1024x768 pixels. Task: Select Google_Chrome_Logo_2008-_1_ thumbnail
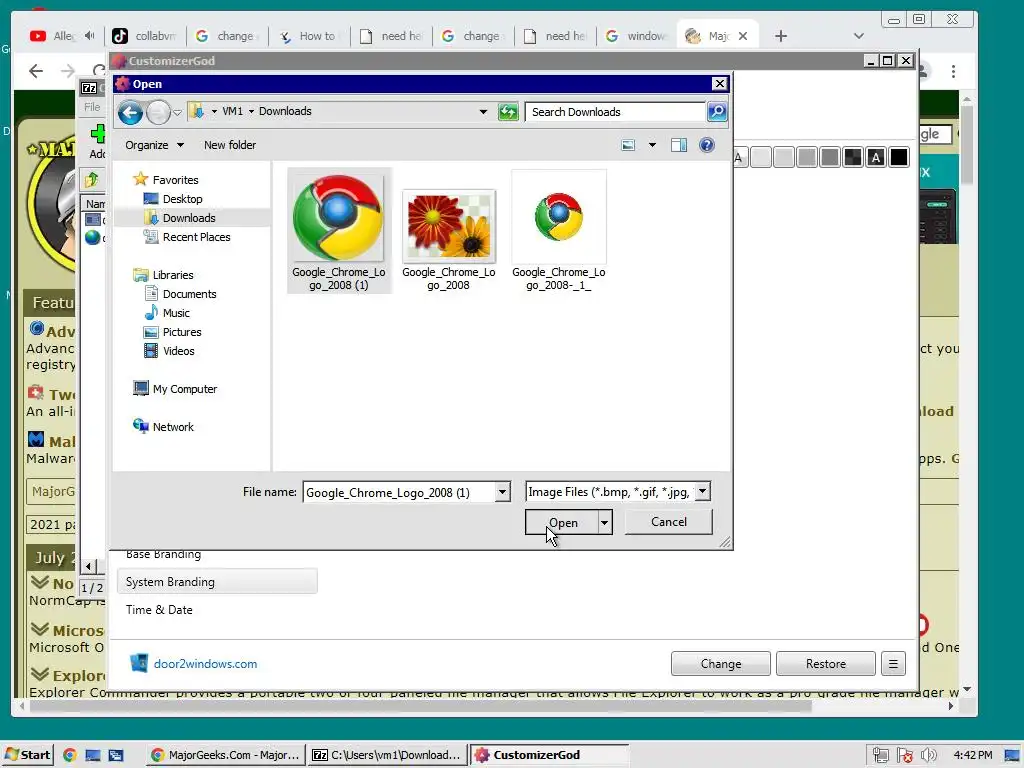558,231
